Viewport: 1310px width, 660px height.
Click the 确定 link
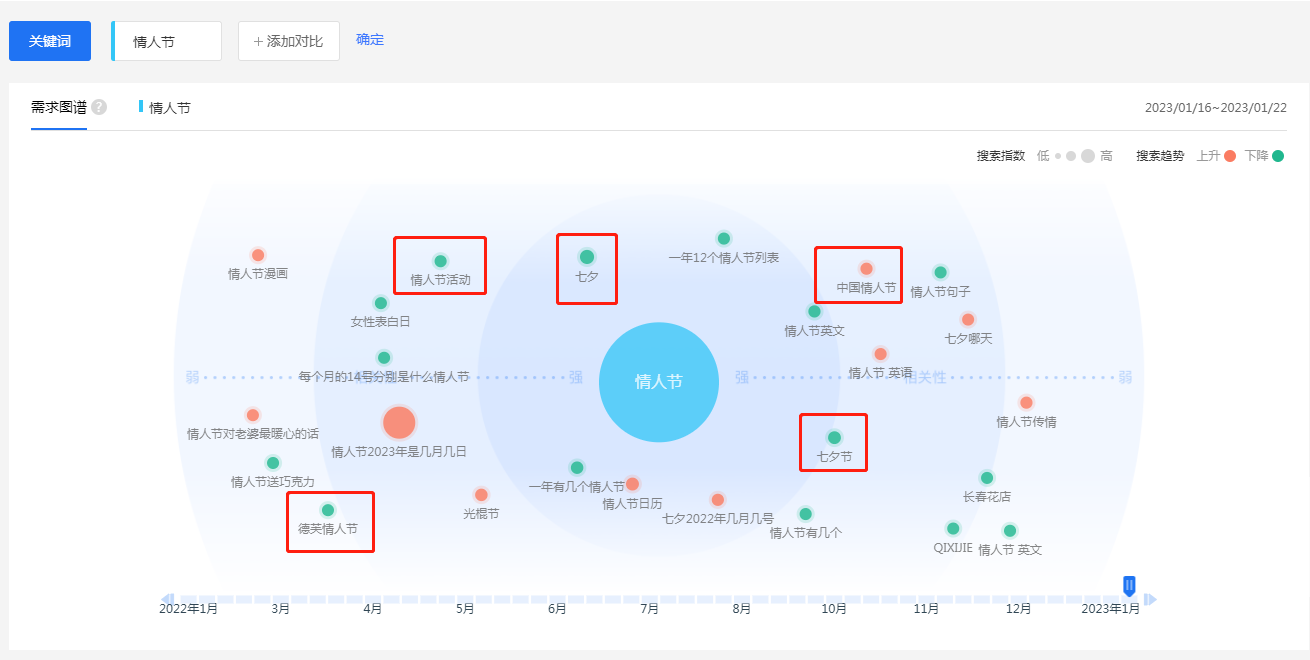(x=370, y=40)
